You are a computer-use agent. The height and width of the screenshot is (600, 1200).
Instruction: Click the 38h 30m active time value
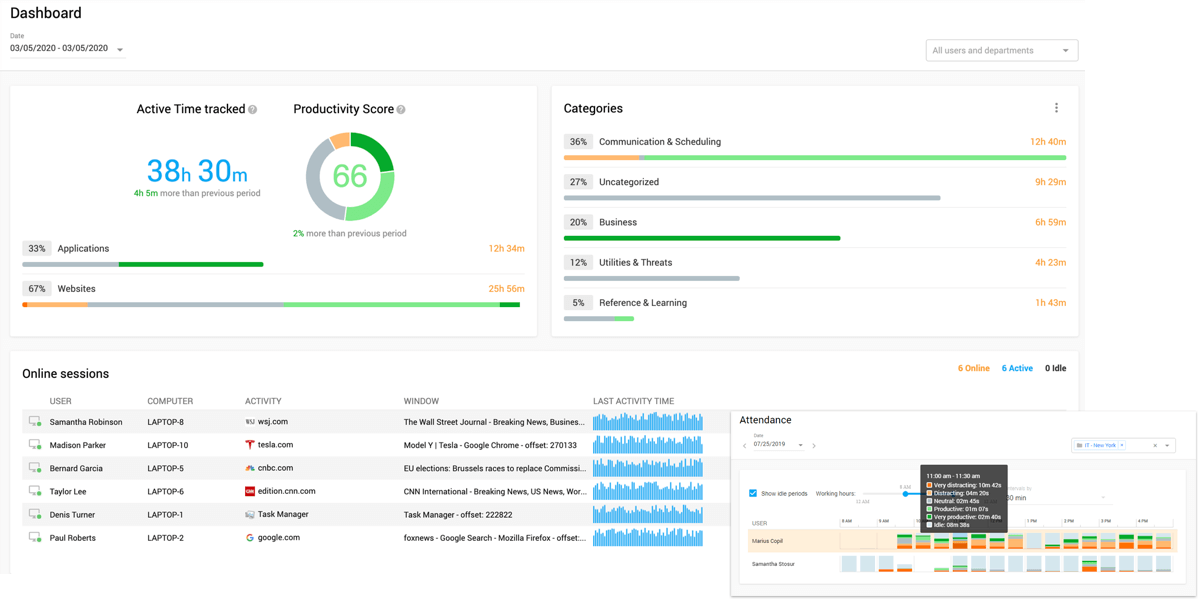[197, 171]
